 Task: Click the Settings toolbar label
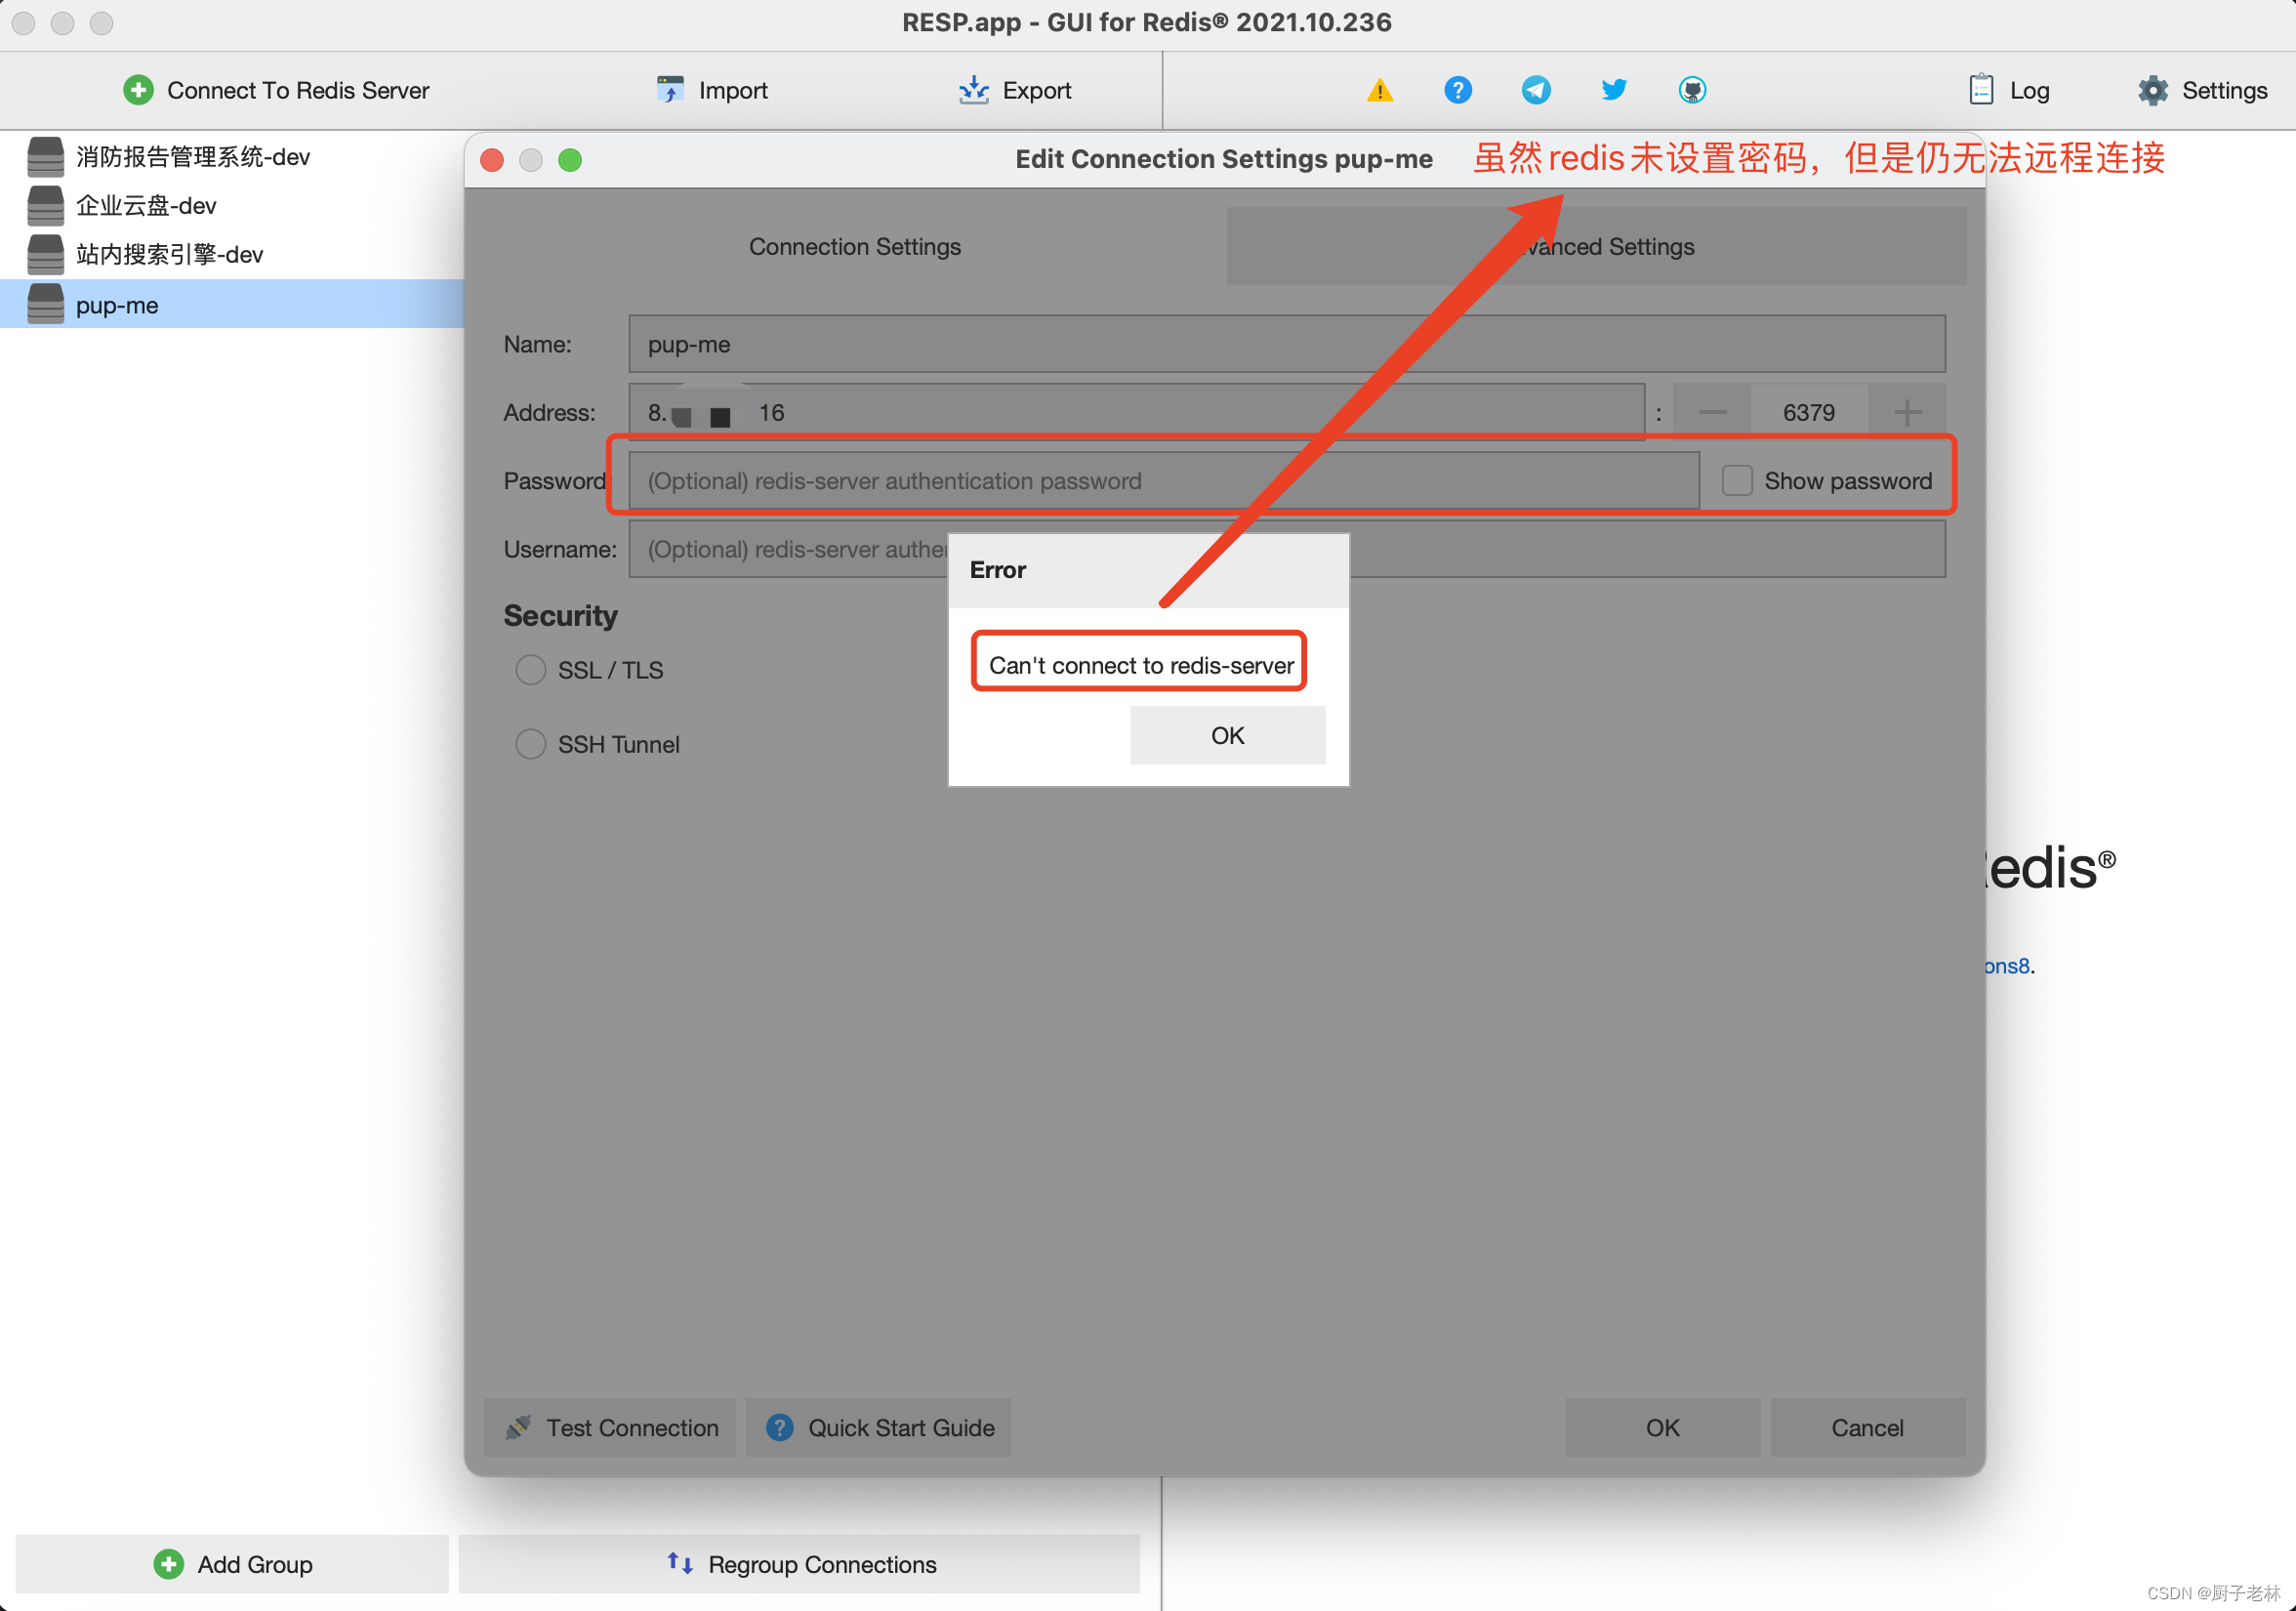[2224, 90]
